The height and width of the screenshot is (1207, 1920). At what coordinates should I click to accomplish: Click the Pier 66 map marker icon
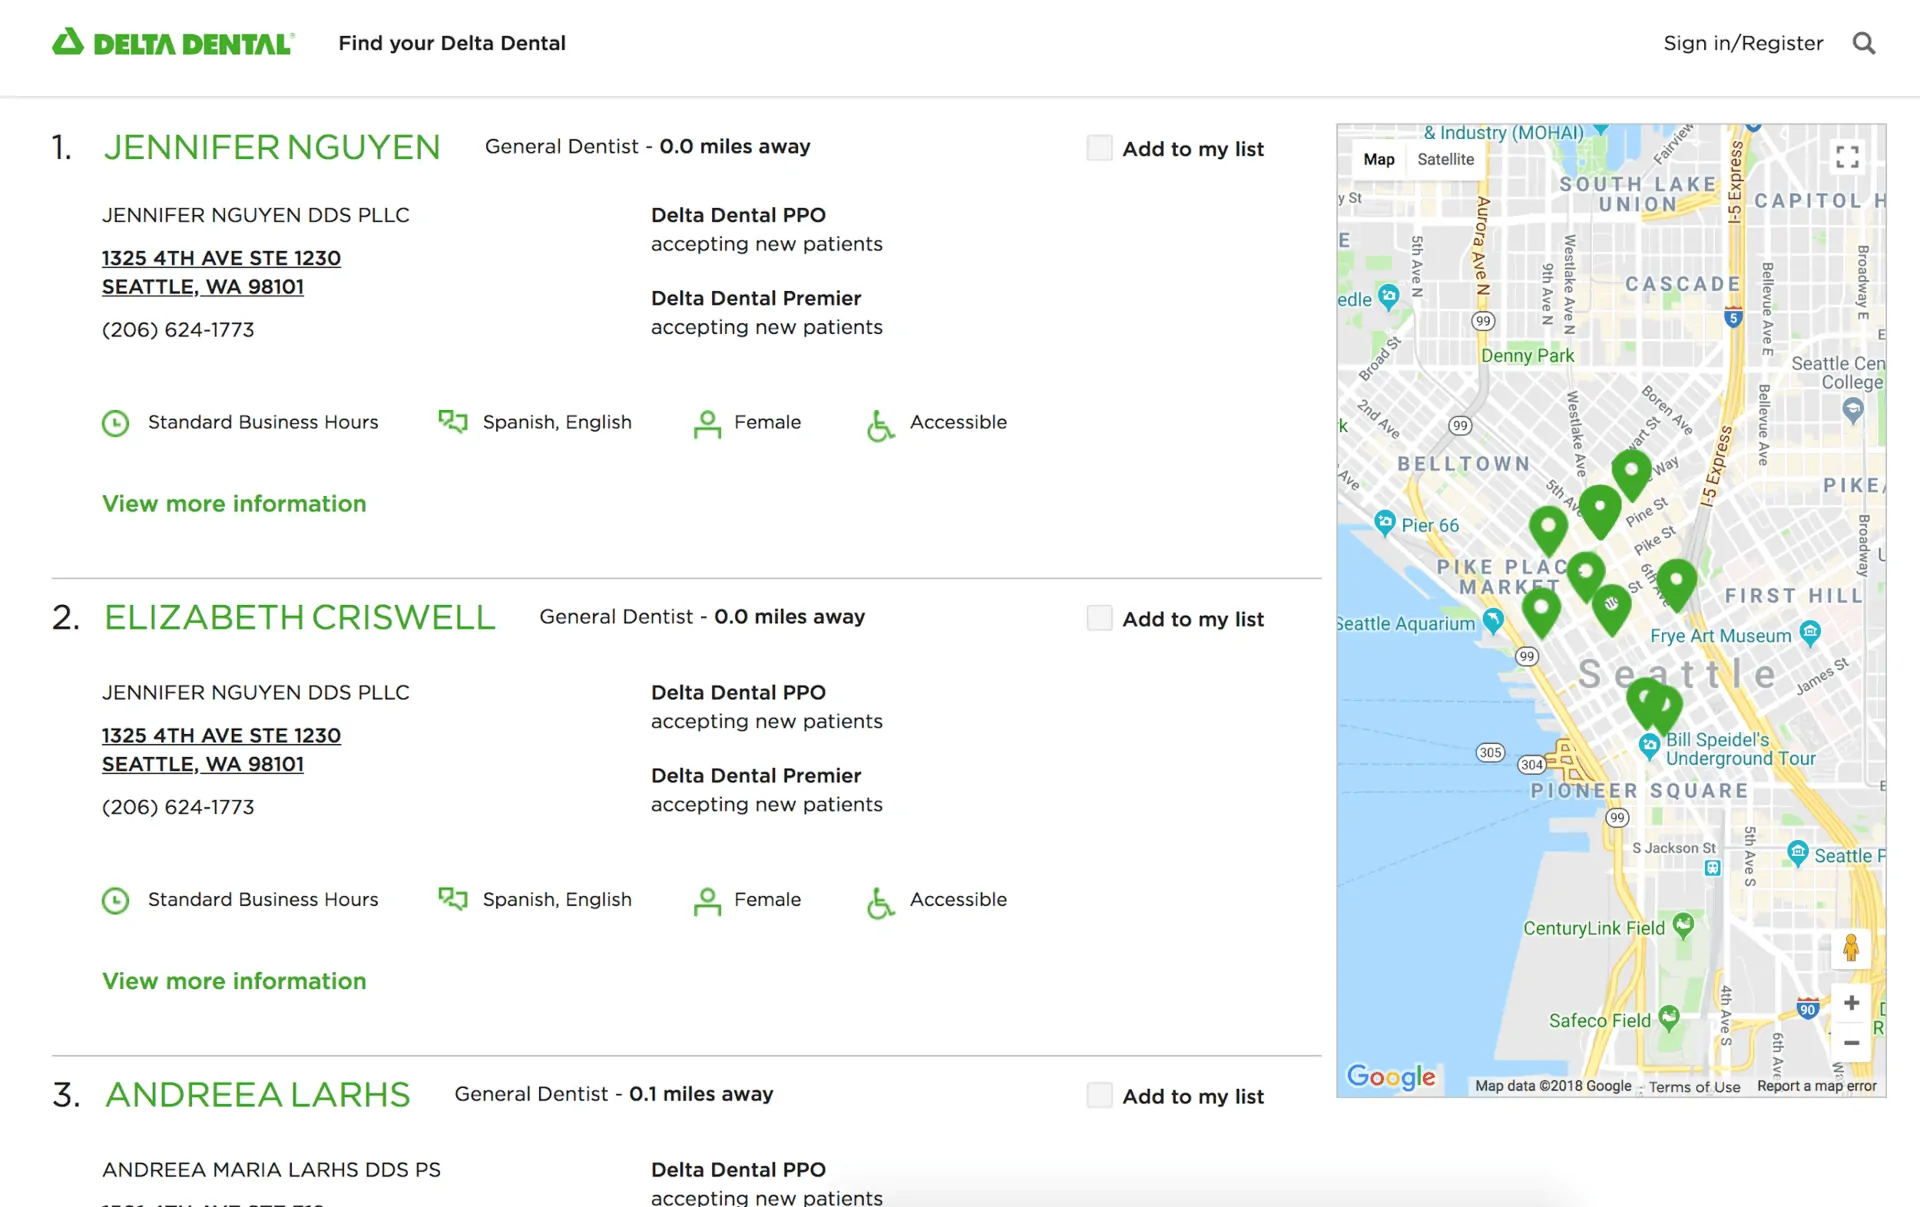(1385, 522)
